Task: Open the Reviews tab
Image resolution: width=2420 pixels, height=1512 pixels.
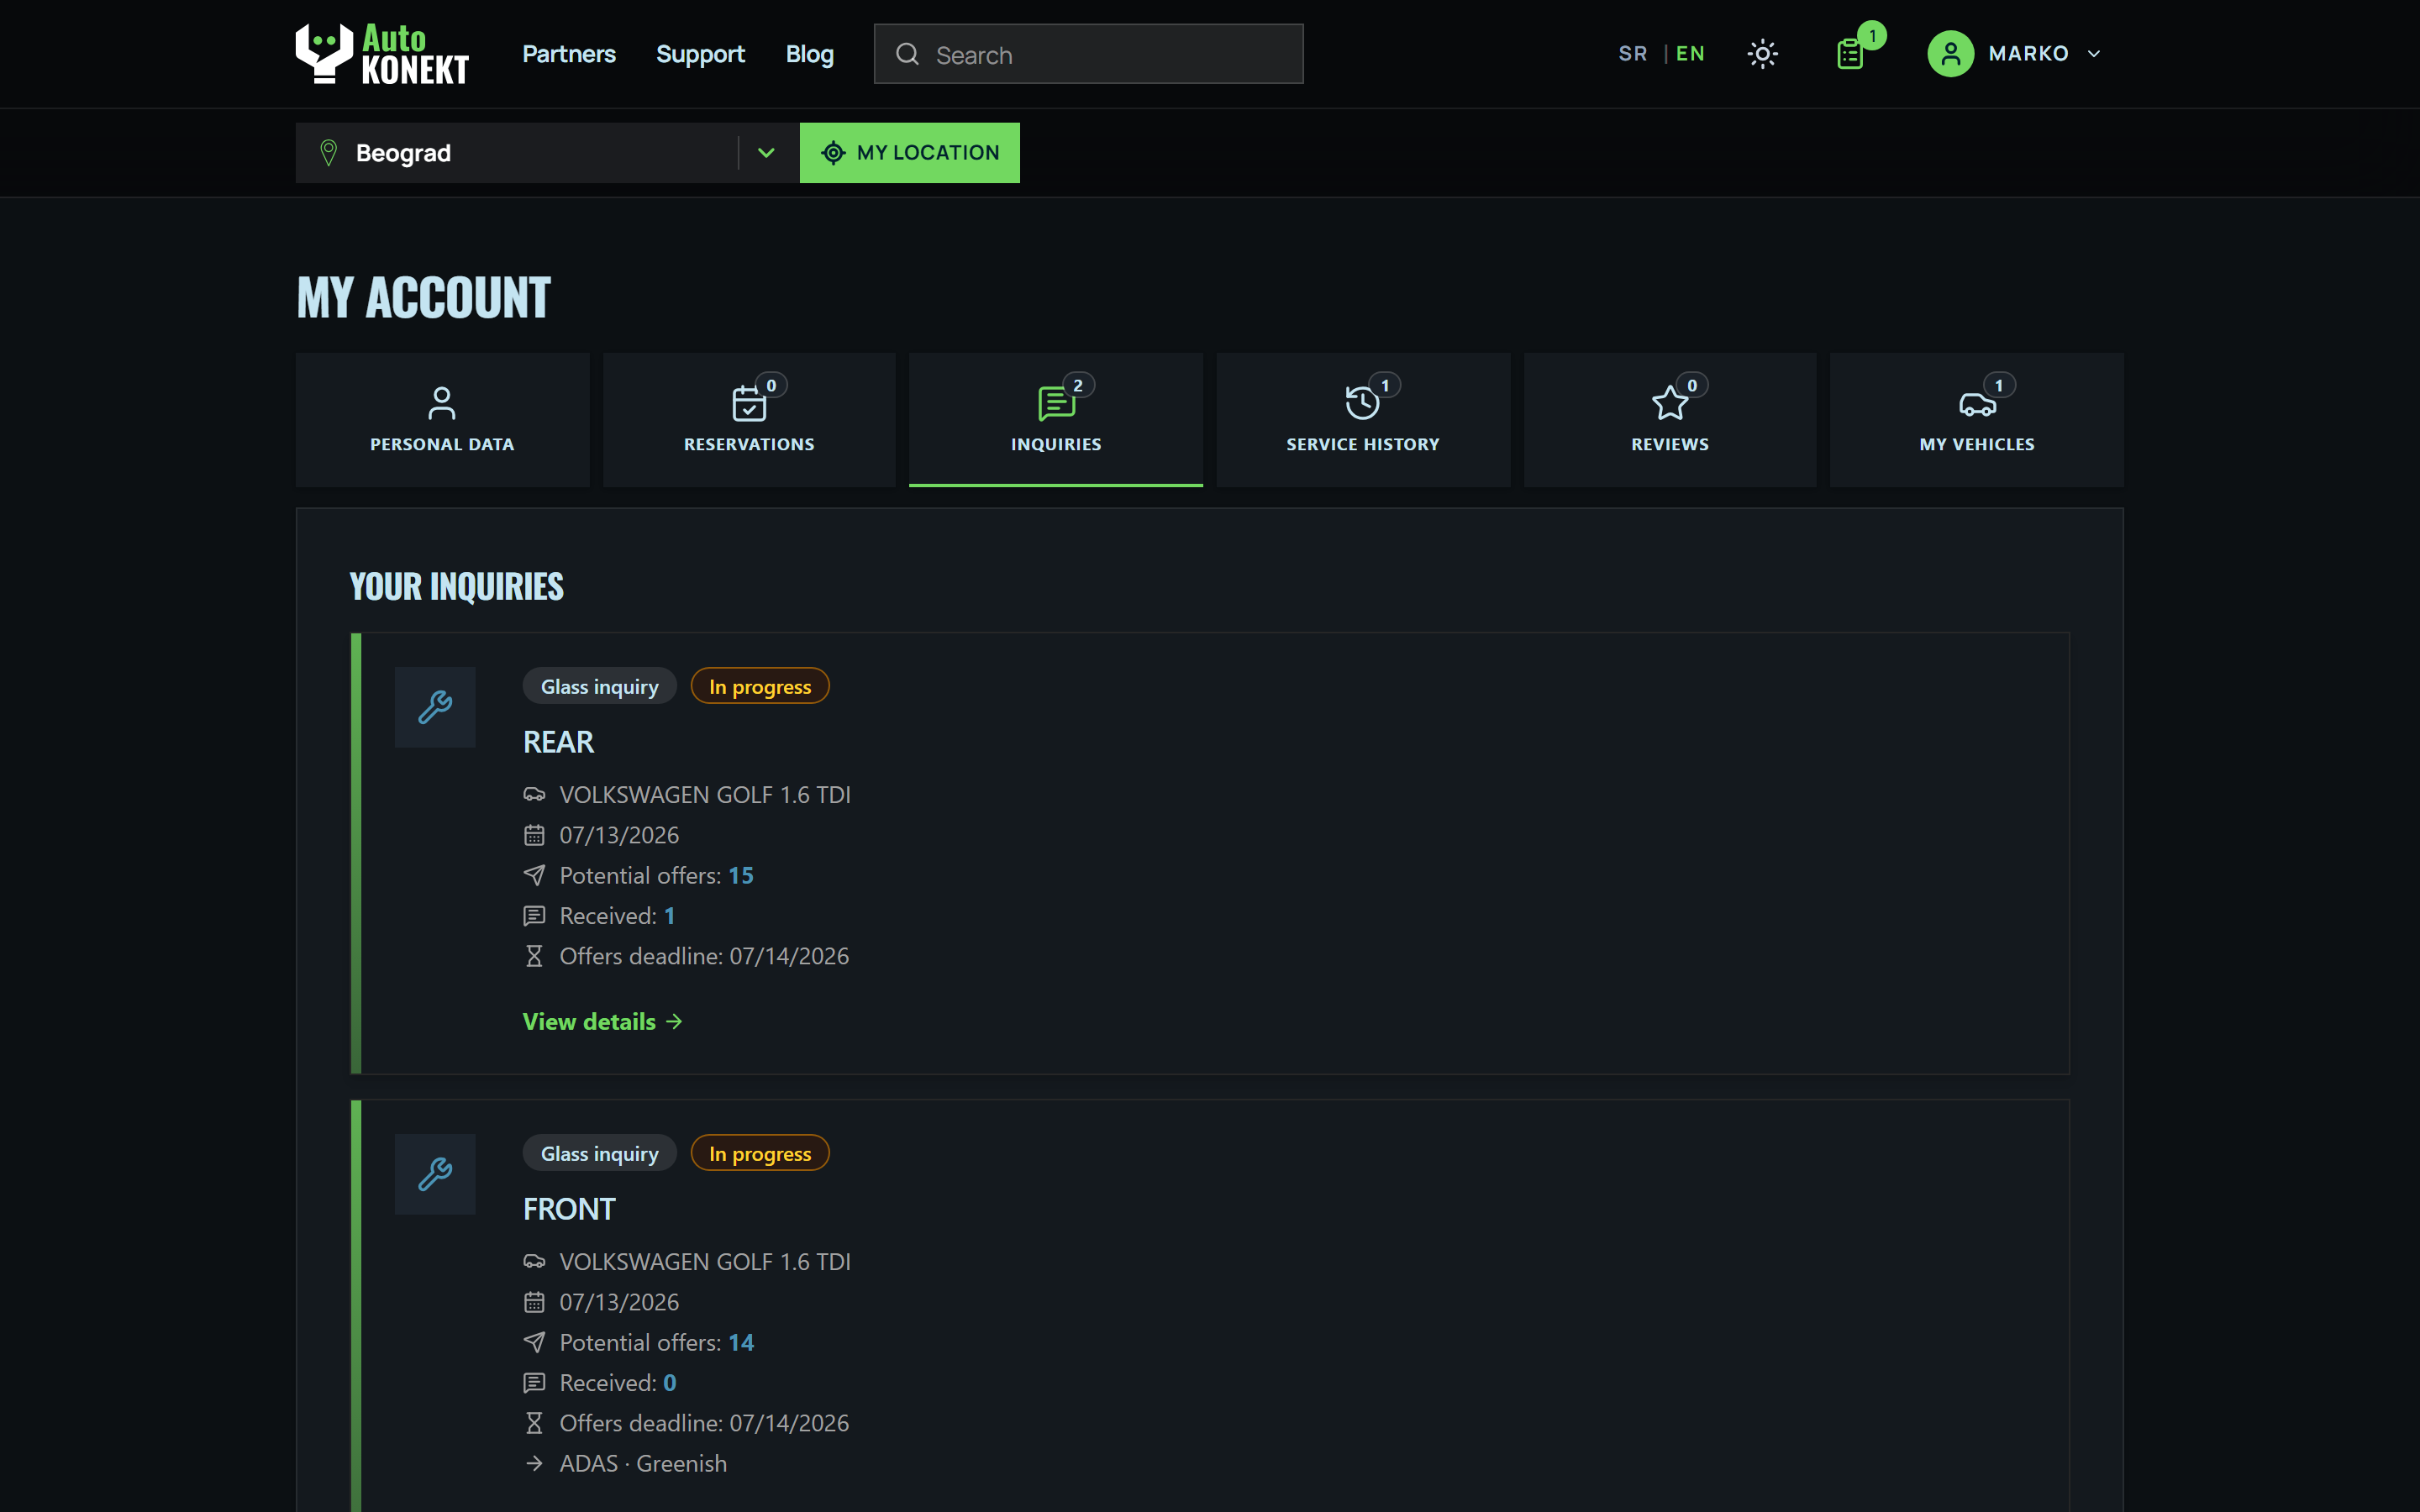Action: 1670,419
